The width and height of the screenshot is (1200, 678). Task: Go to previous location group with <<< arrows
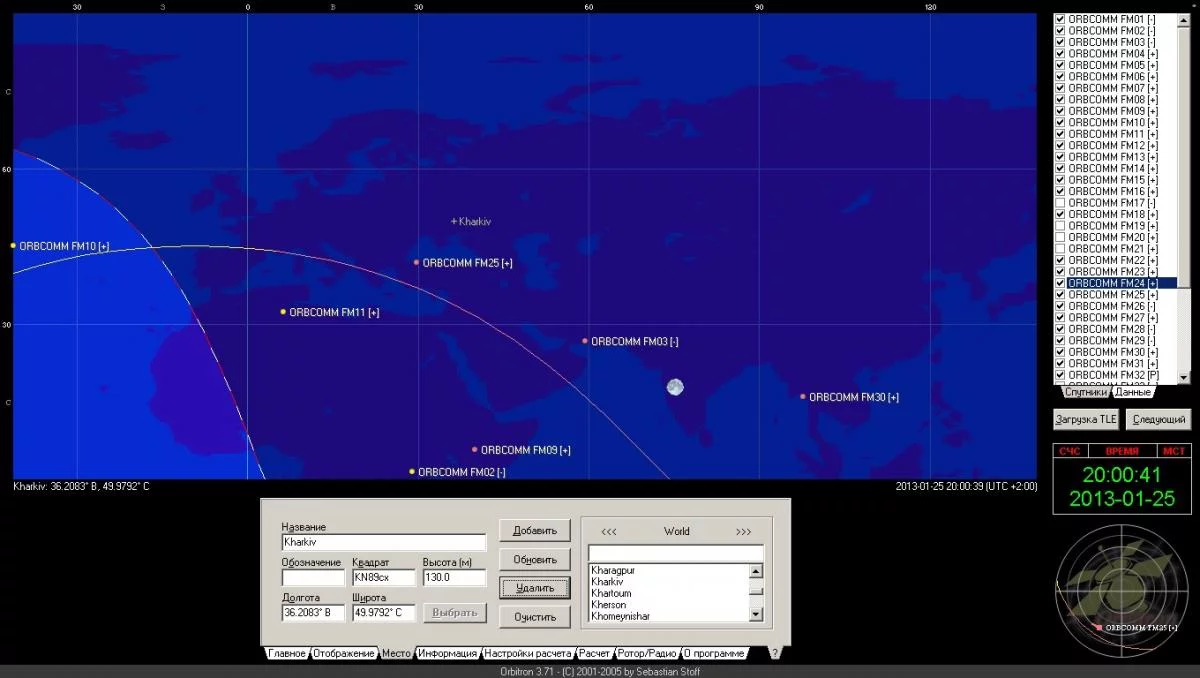[608, 531]
